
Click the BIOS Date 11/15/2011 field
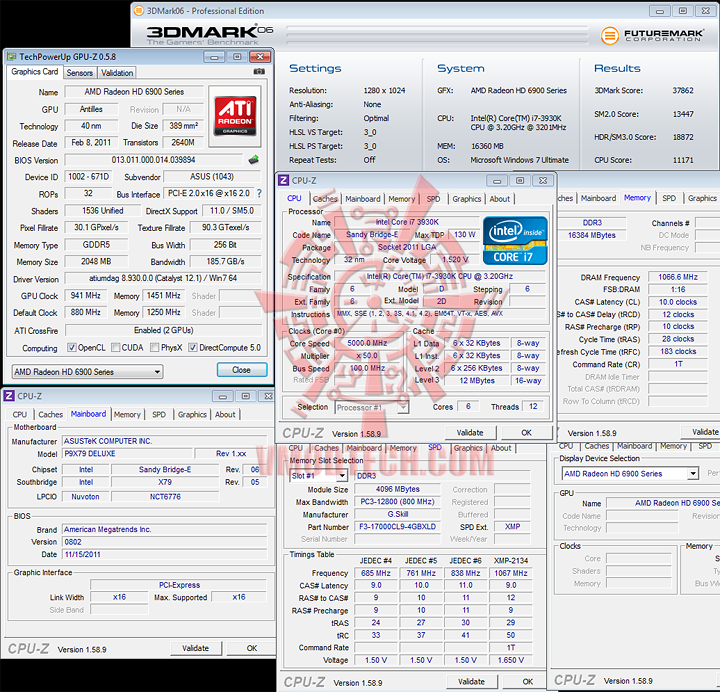click(x=164, y=554)
